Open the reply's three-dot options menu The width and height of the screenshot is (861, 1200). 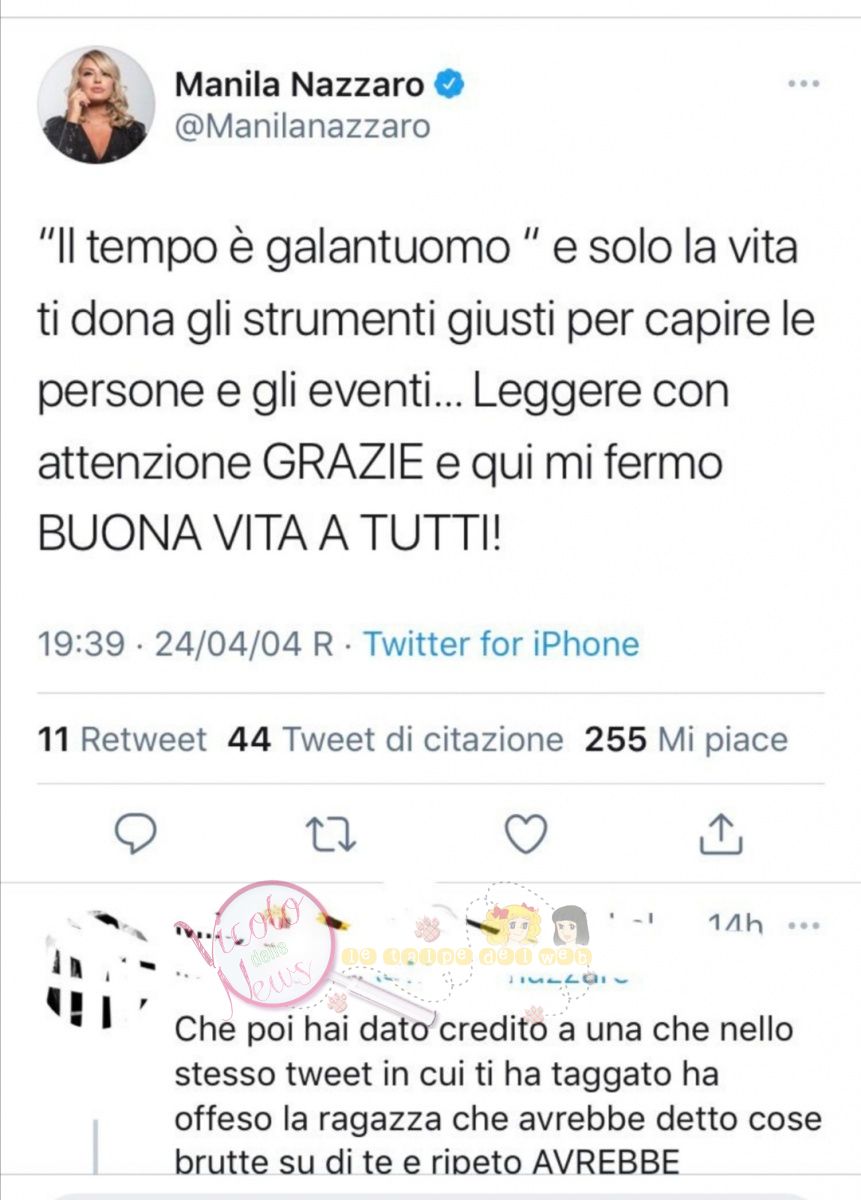tap(805, 925)
